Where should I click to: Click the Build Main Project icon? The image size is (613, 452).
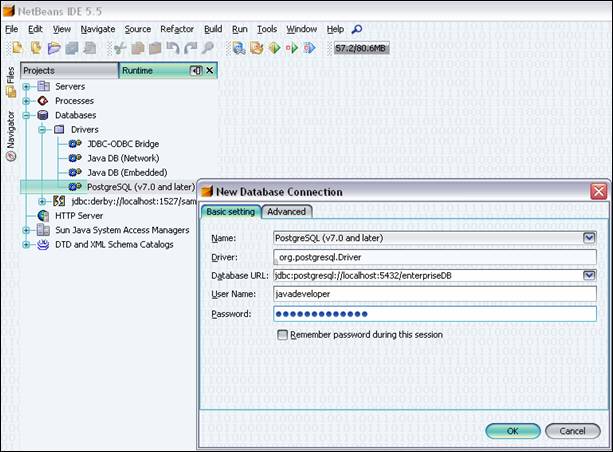239,48
